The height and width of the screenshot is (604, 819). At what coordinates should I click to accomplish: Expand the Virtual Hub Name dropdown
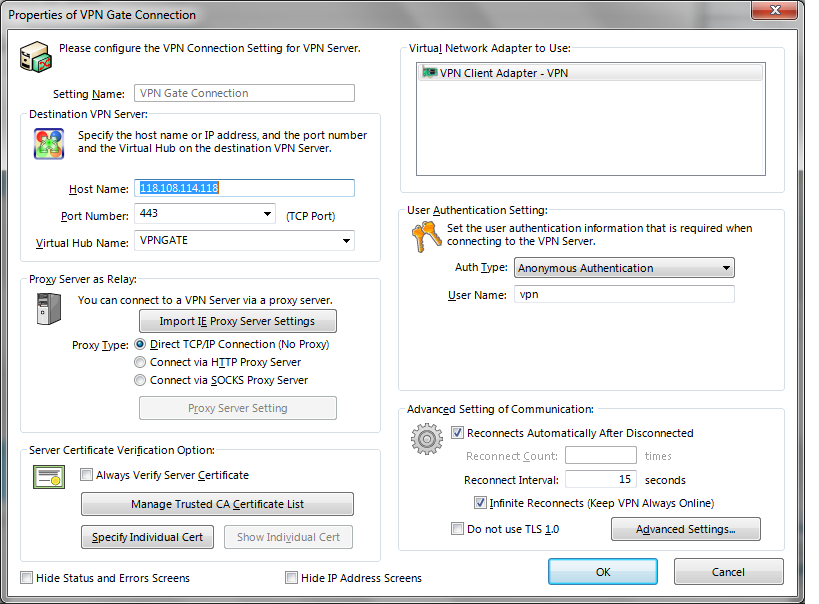coord(346,241)
